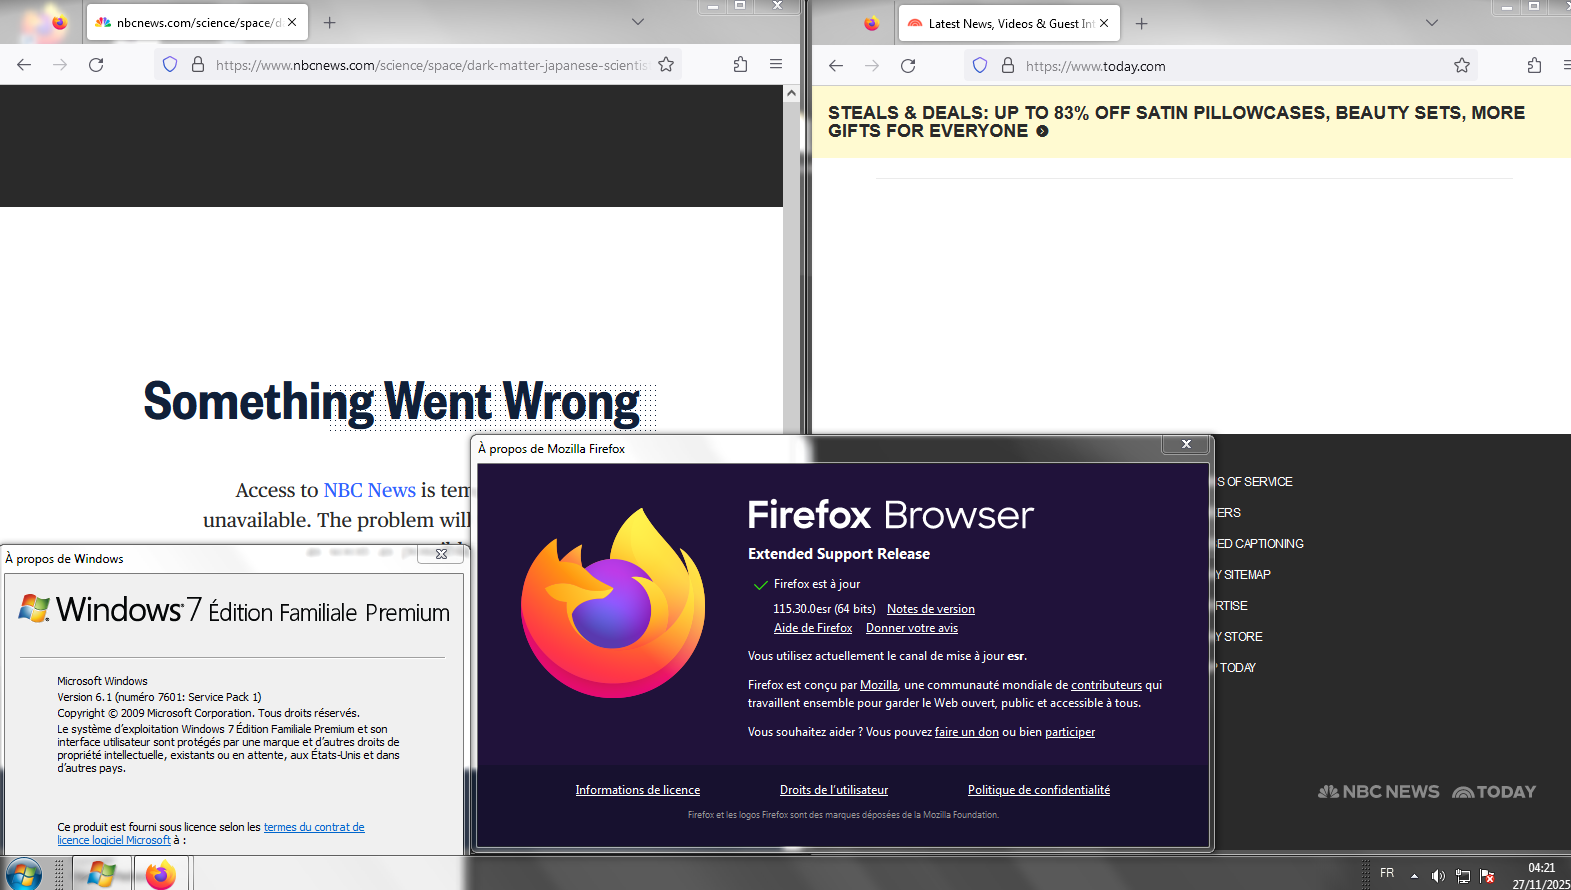This screenshot has height=890, width=1571.
Task: Open a new tab in today.com window
Action: 1141,23
